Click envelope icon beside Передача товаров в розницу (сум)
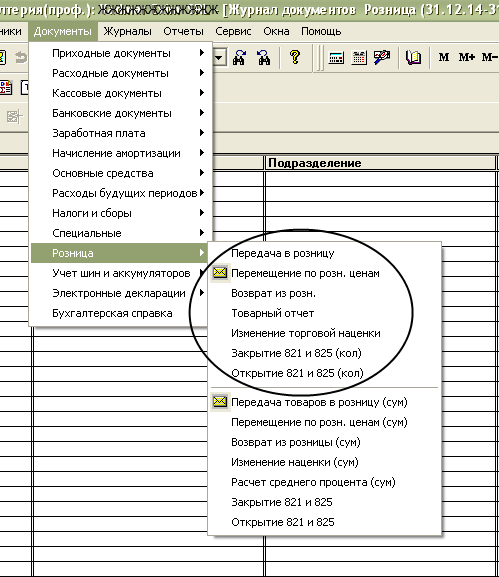Screen dimensions: 499x577 coord(220,401)
